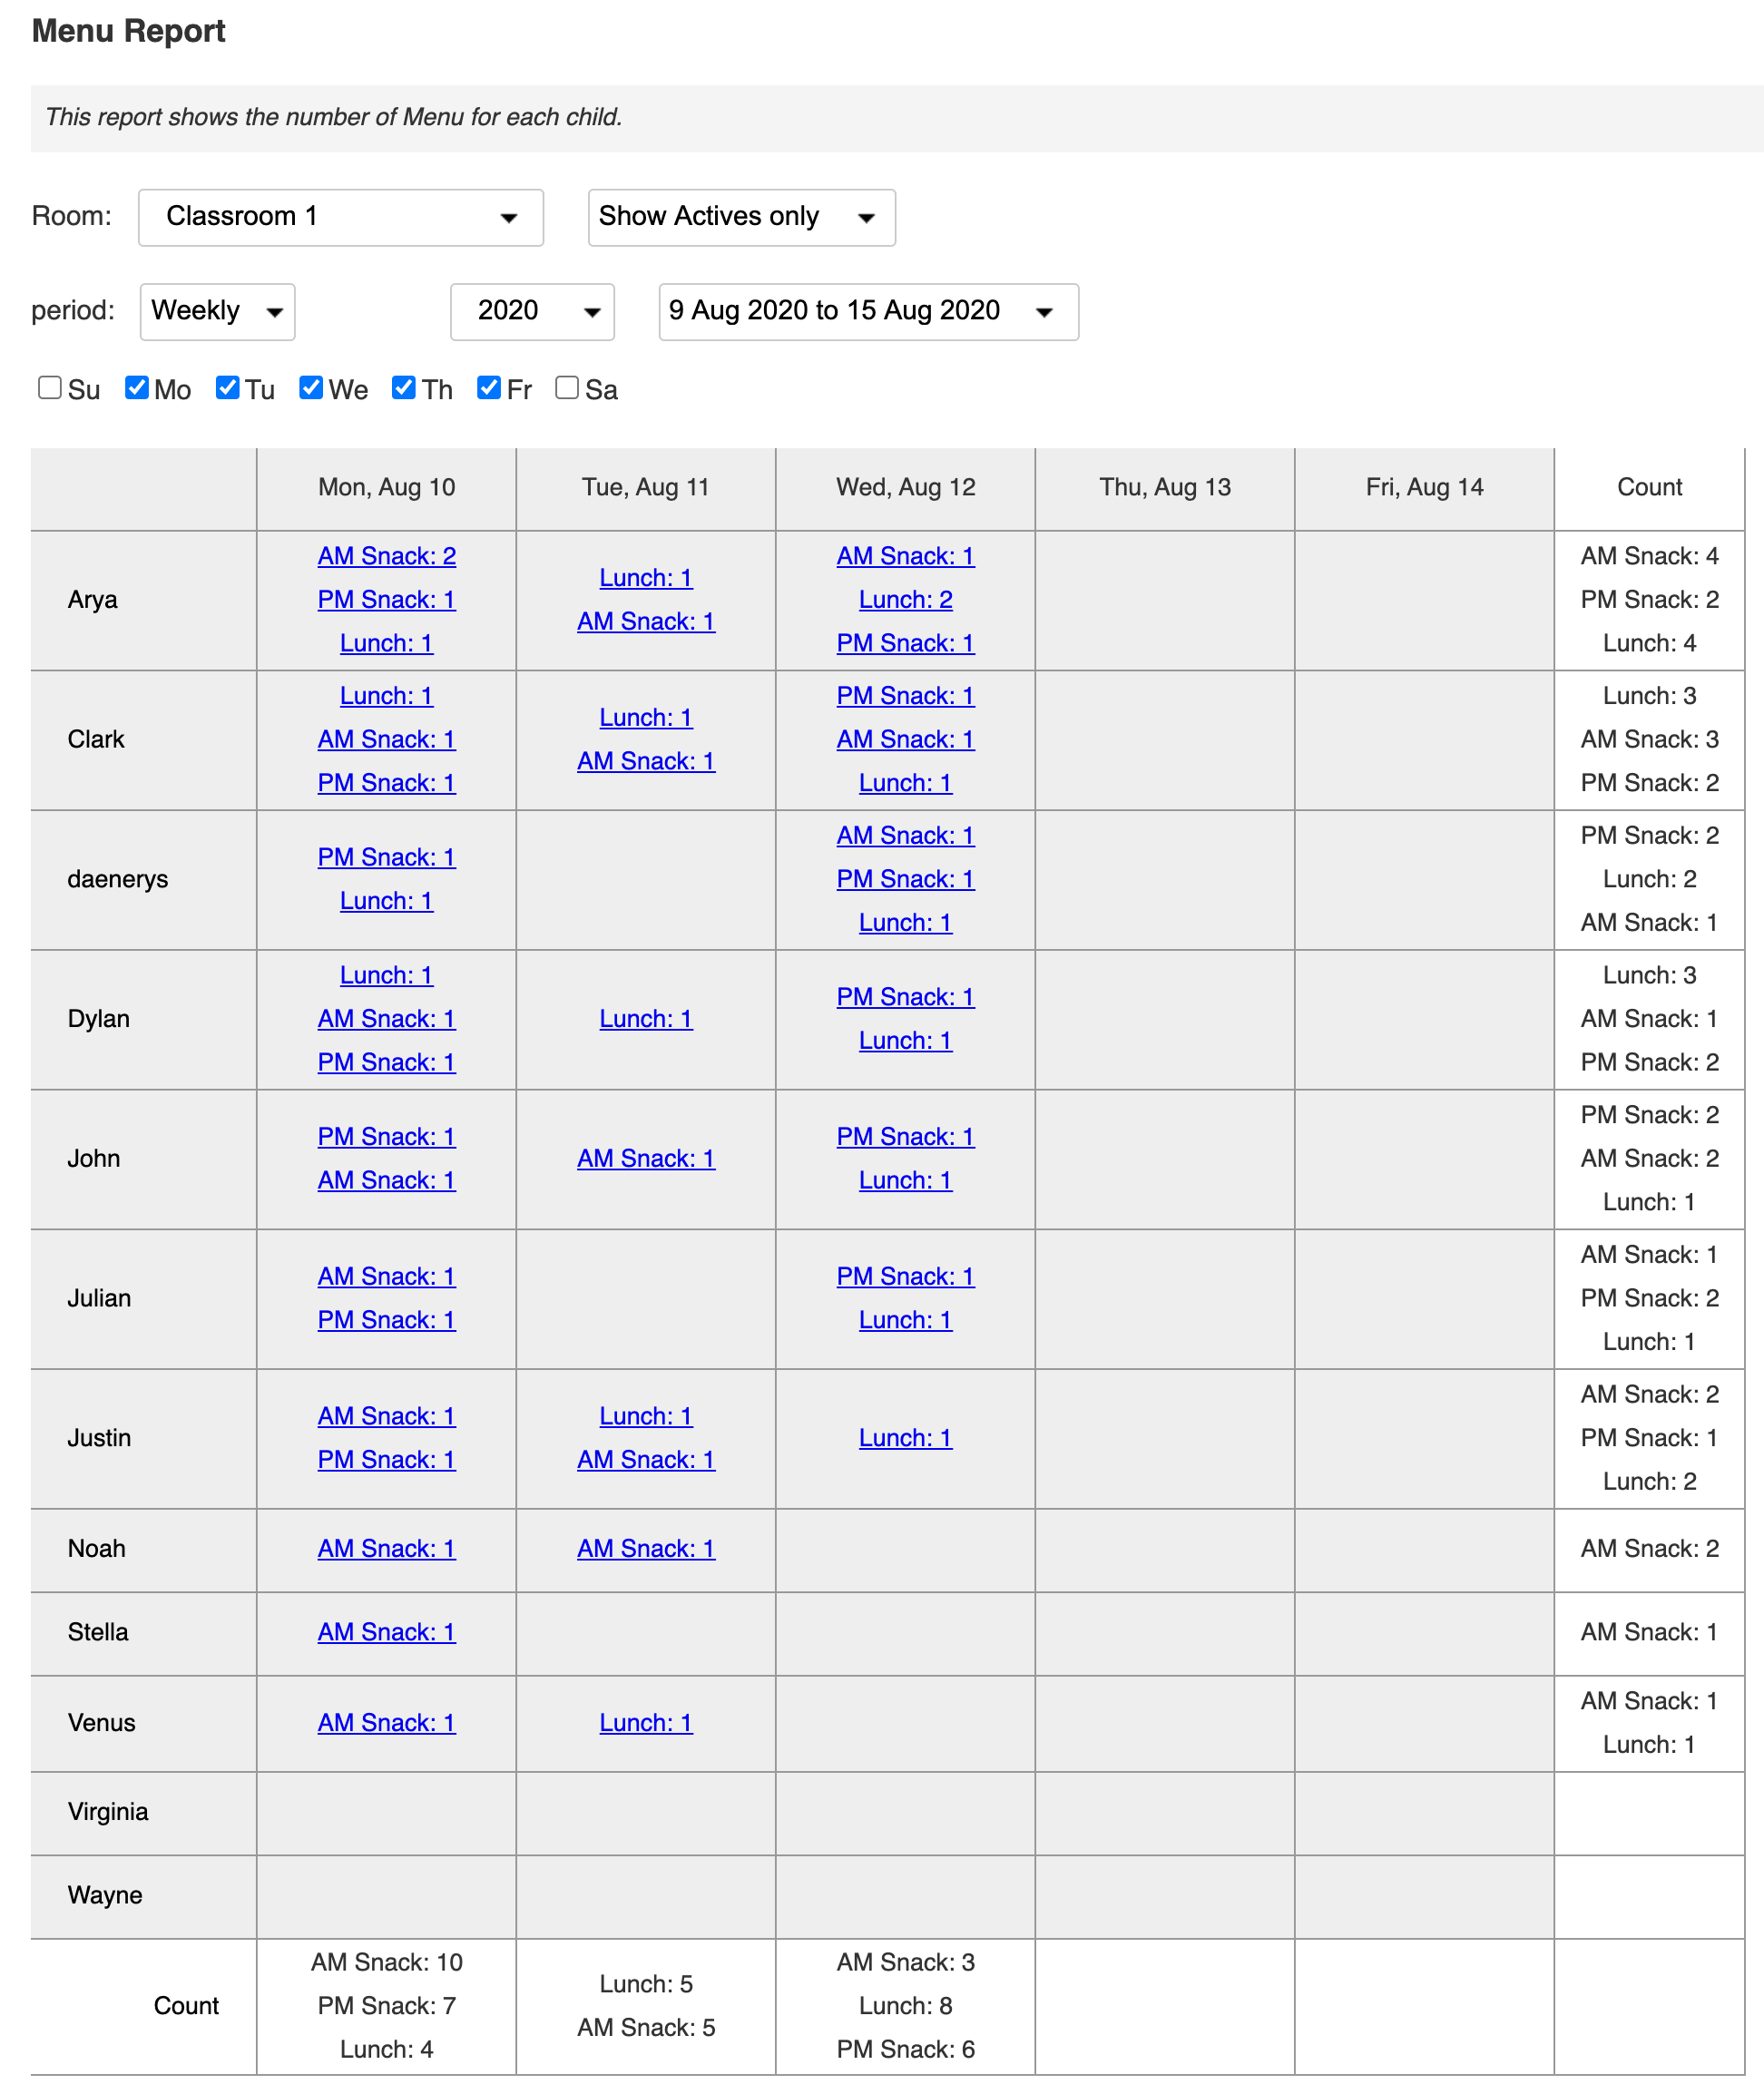Image resolution: width=1764 pixels, height=2094 pixels.
Task: Uncheck the Tu day checkbox
Action: coord(228,388)
